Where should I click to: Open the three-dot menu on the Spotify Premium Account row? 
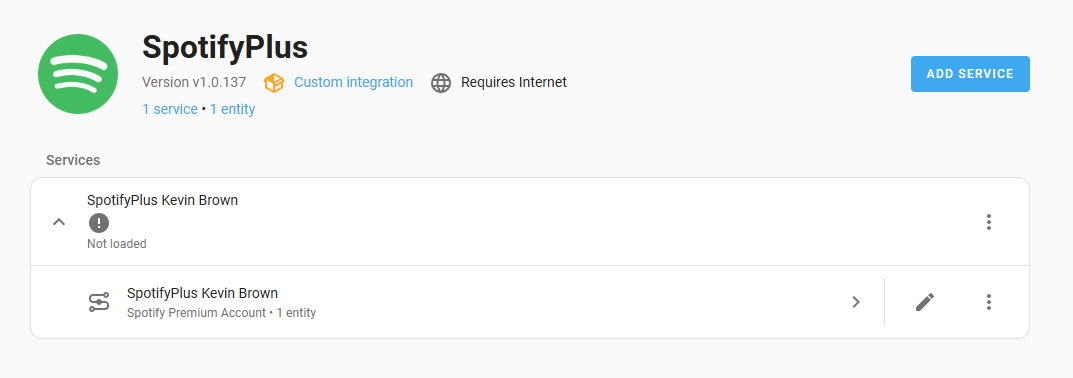tap(988, 302)
